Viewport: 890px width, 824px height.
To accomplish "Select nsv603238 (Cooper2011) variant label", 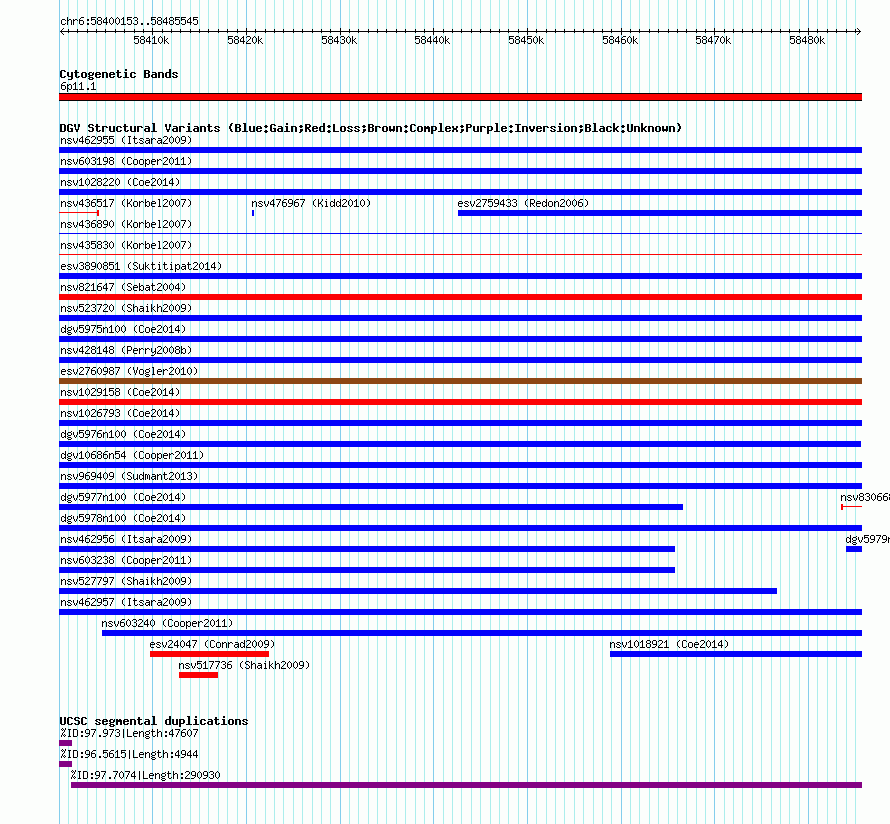I will click(x=126, y=560).
